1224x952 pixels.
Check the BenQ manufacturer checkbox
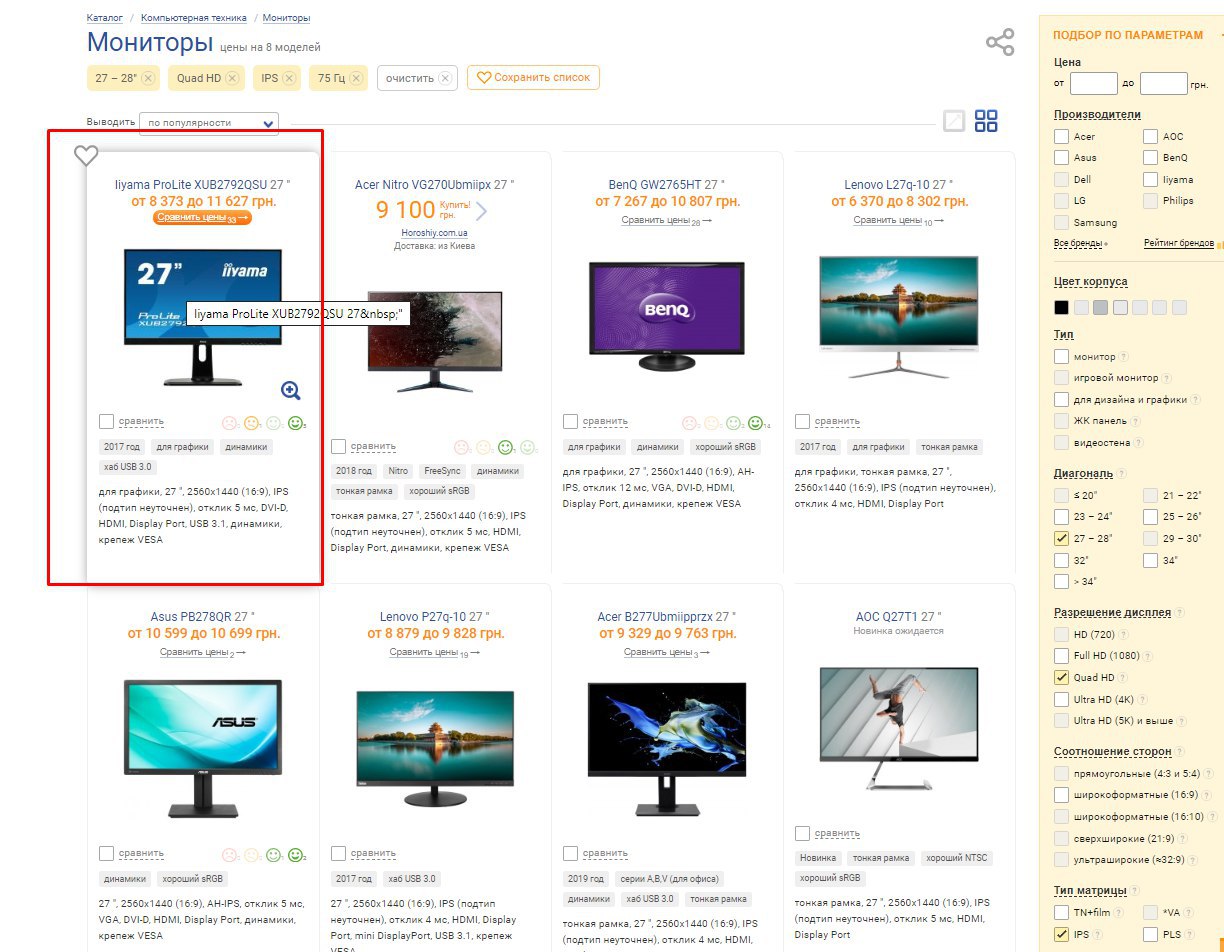click(x=1151, y=158)
